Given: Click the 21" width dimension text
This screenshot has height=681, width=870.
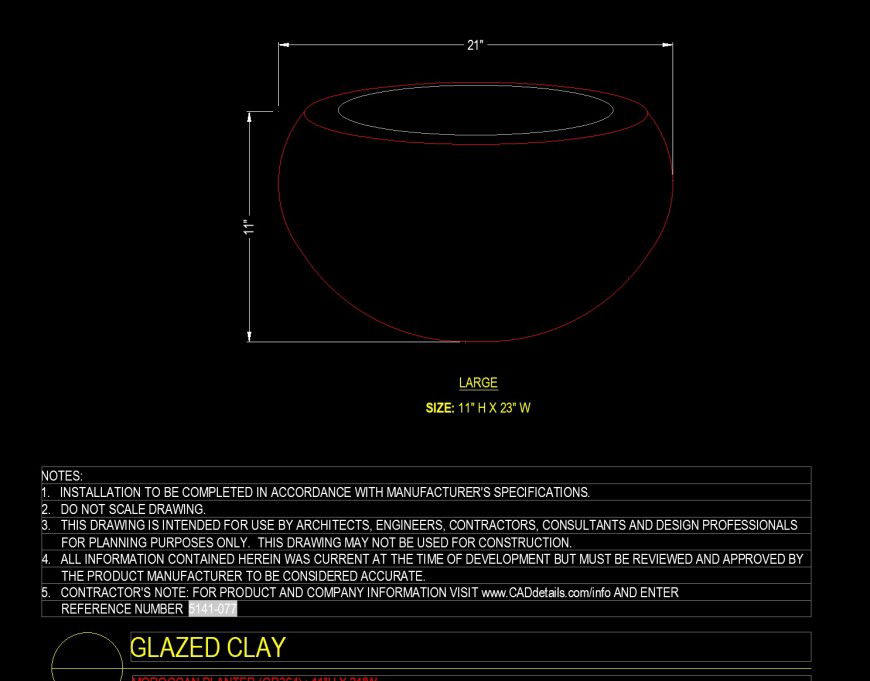Looking at the screenshot, I should (x=475, y=45).
